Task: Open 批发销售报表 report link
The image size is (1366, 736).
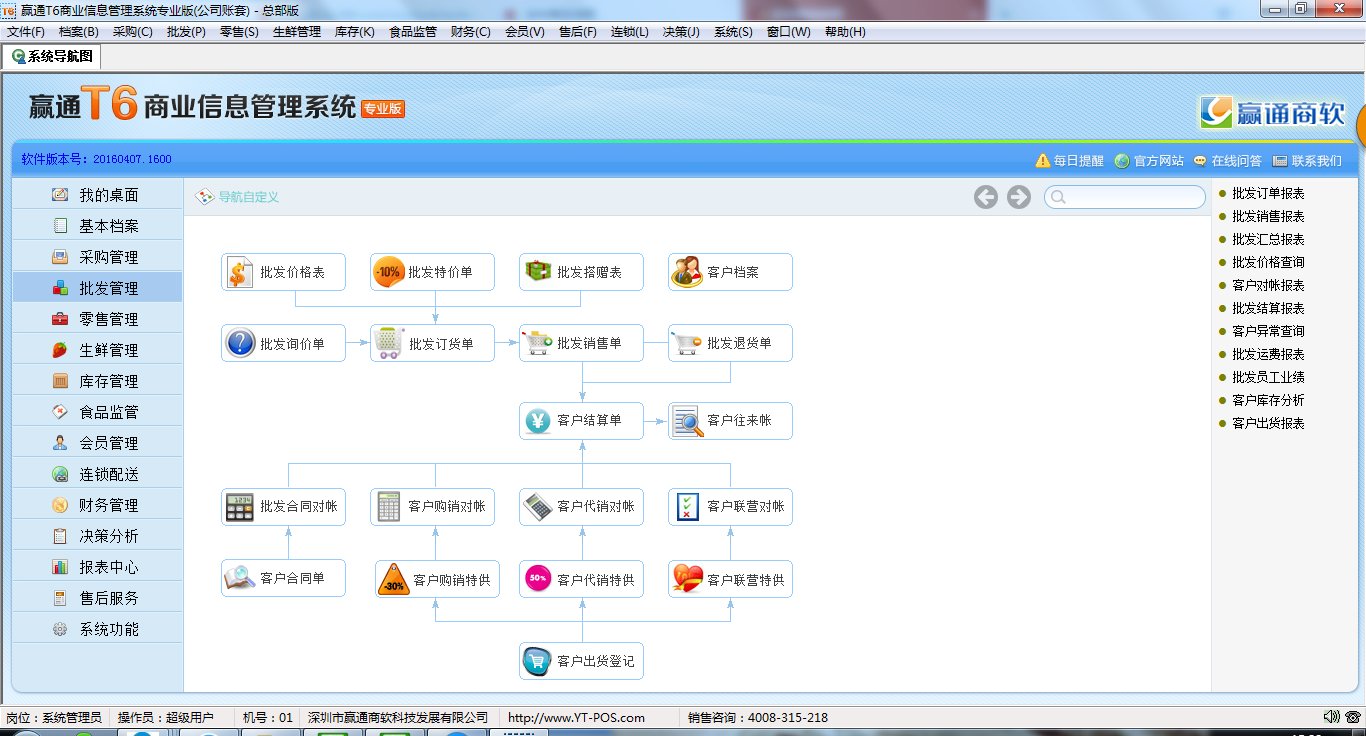Action: (x=1268, y=216)
